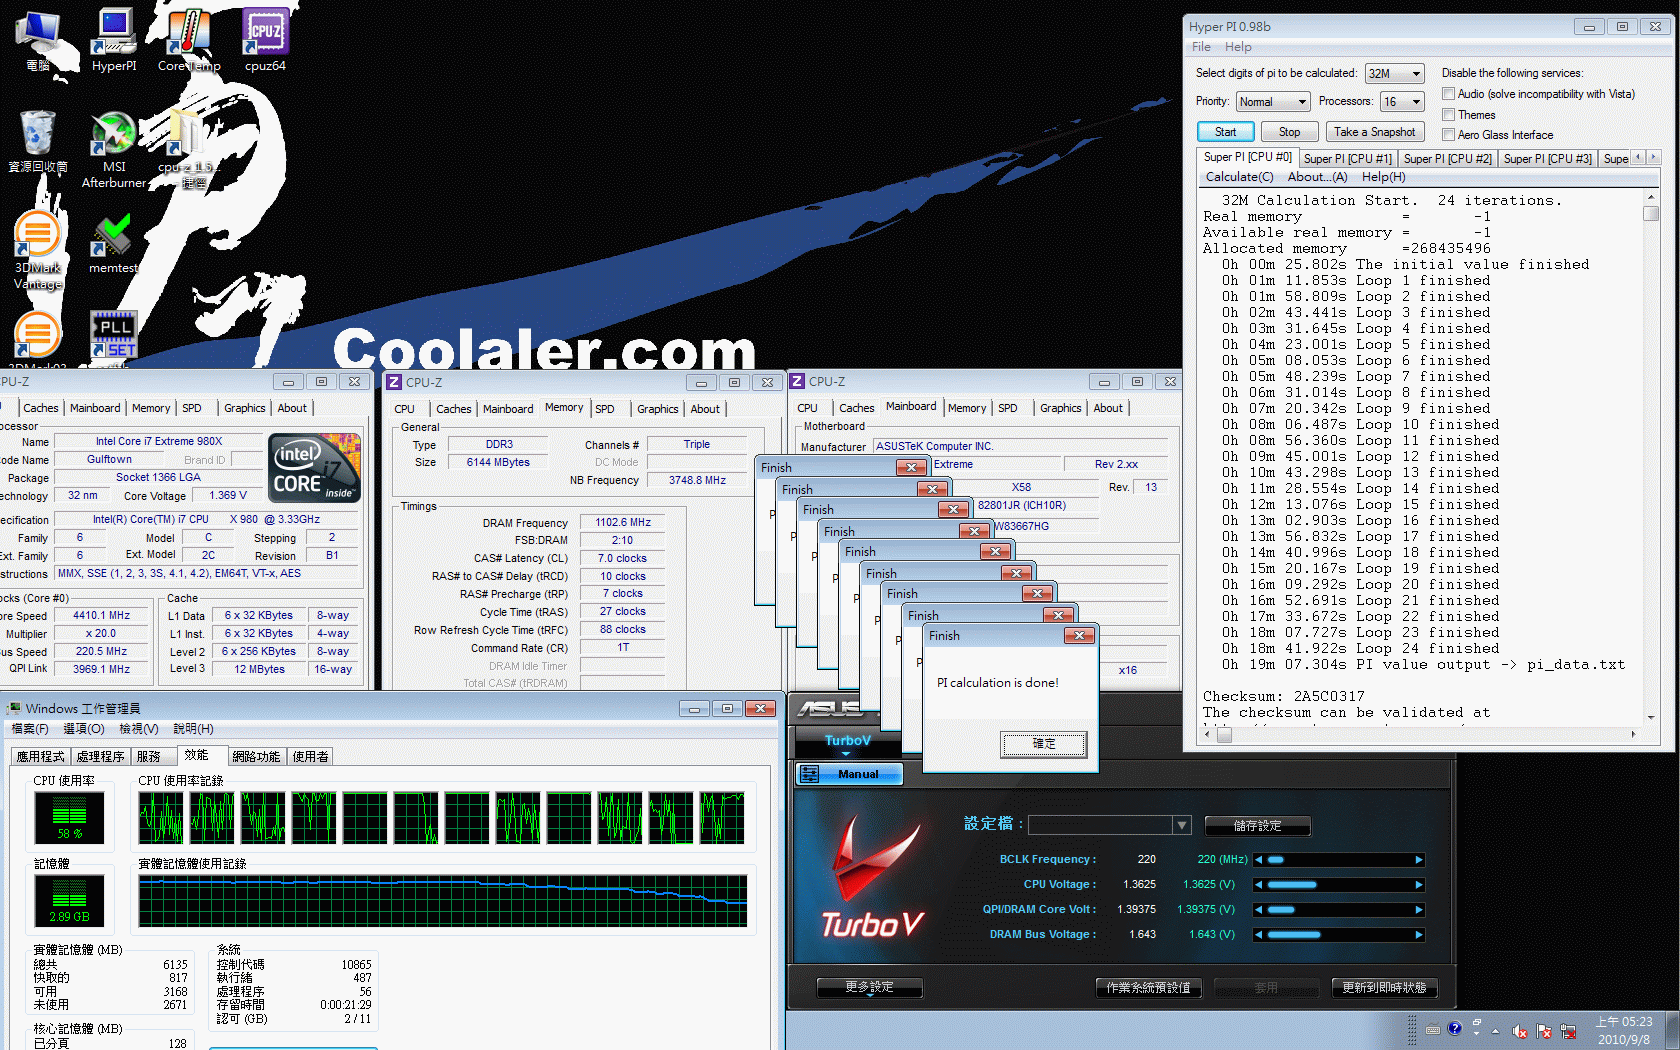
Task: Click the Intel Core i7 logo badge
Action: (x=314, y=467)
